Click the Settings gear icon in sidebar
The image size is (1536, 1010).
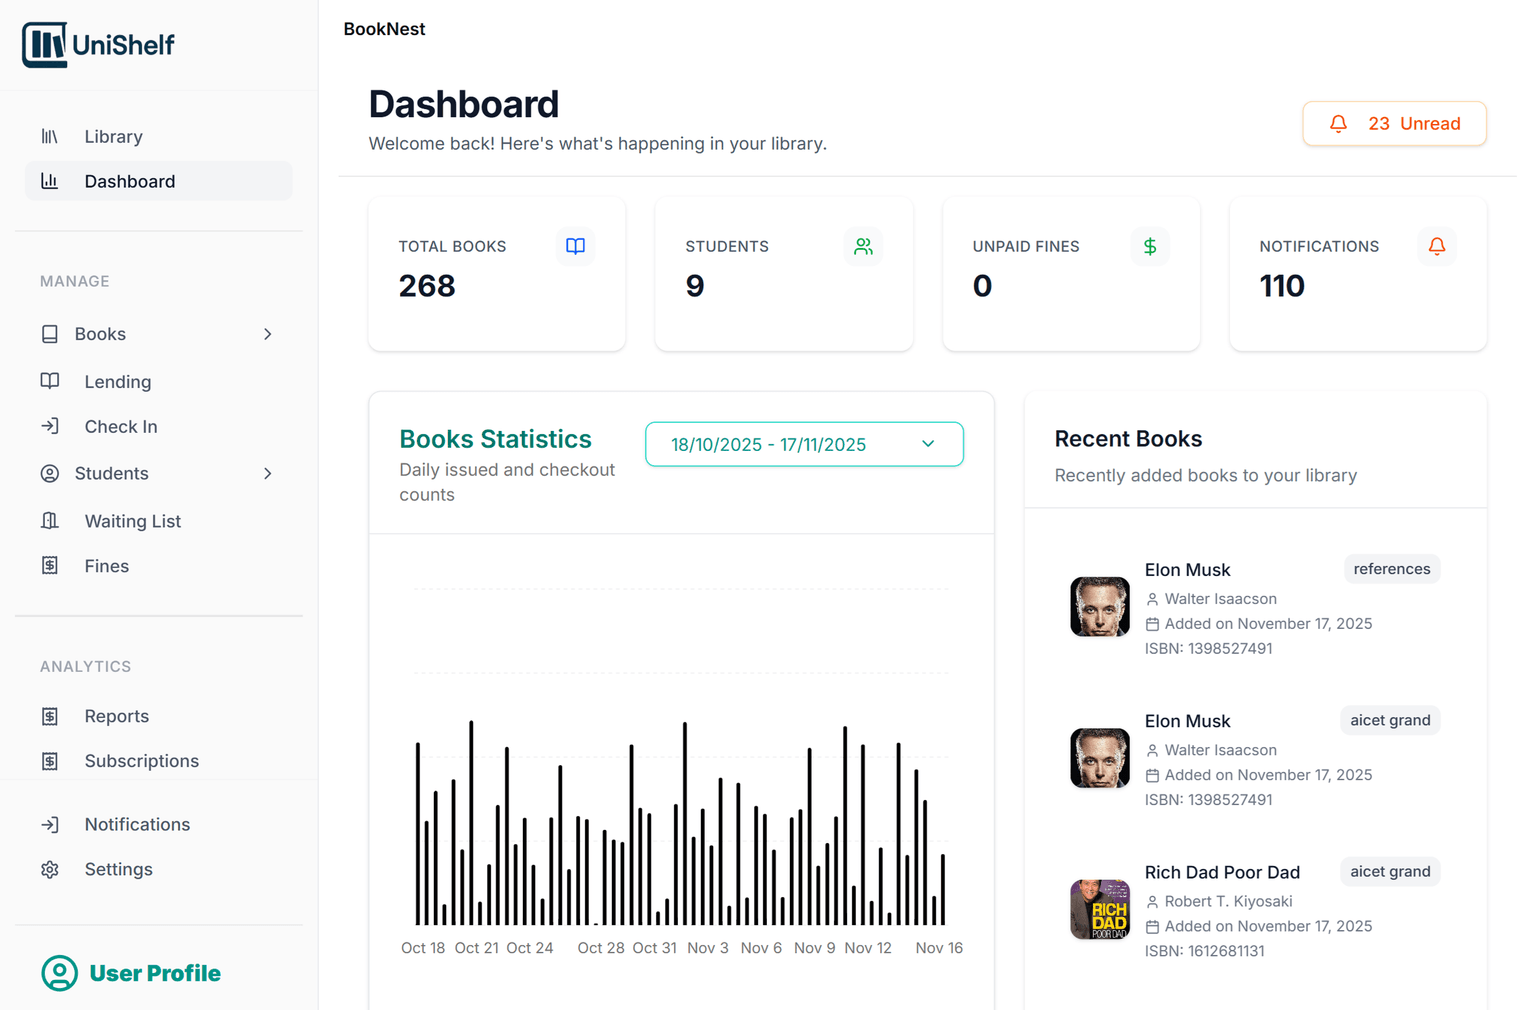tap(50, 870)
